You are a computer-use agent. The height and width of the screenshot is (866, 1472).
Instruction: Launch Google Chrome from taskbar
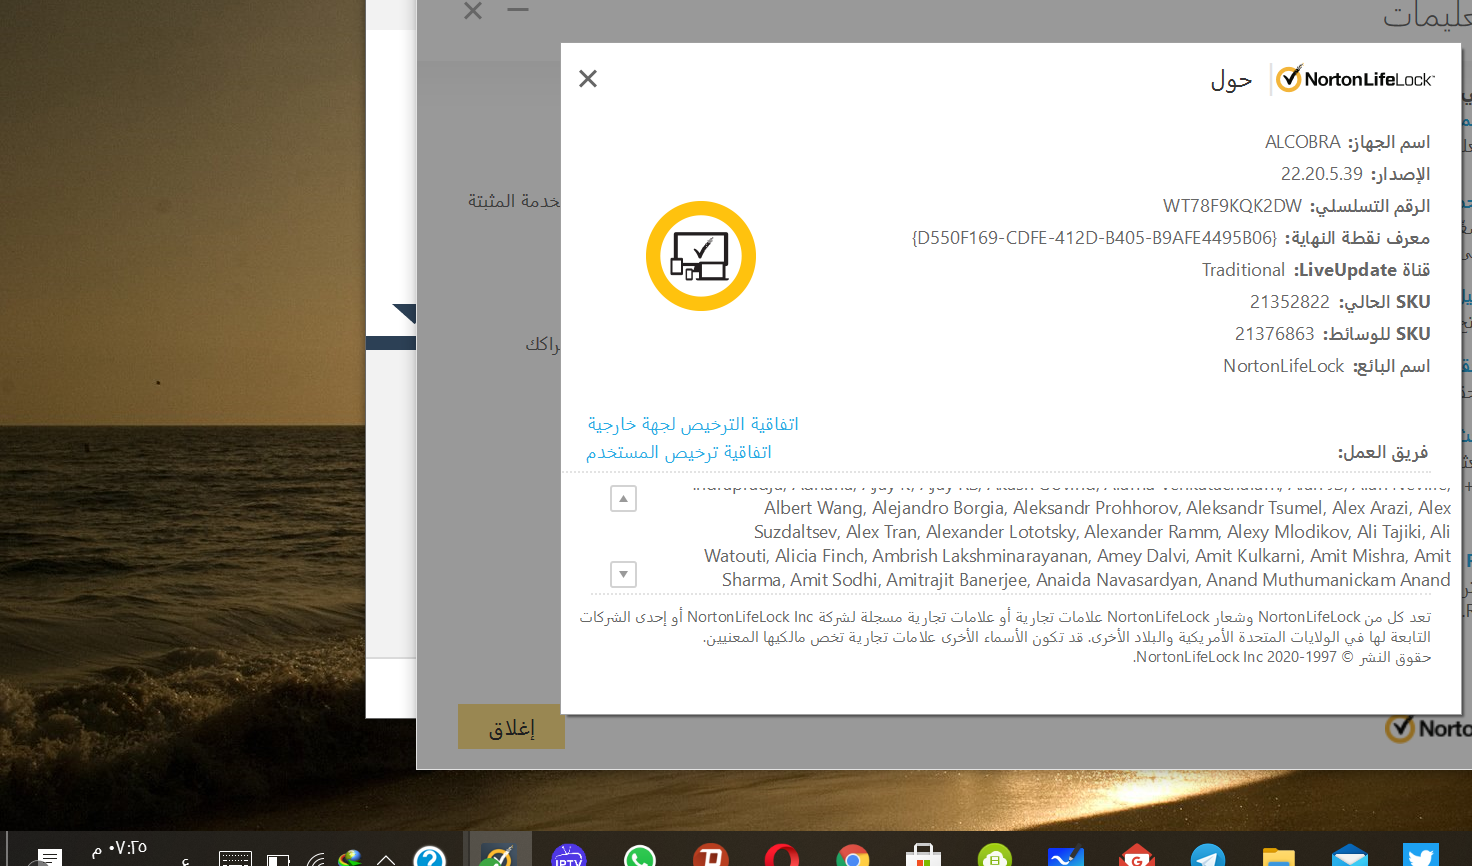[x=853, y=856]
